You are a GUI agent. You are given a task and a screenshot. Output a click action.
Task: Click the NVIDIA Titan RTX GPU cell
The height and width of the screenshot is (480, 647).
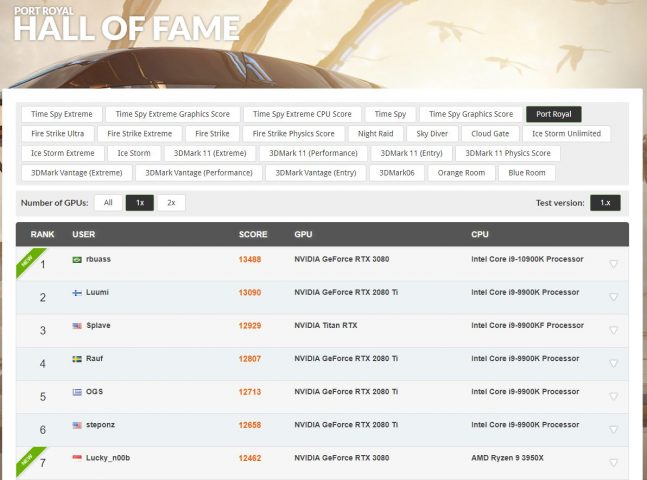click(326, 325)
